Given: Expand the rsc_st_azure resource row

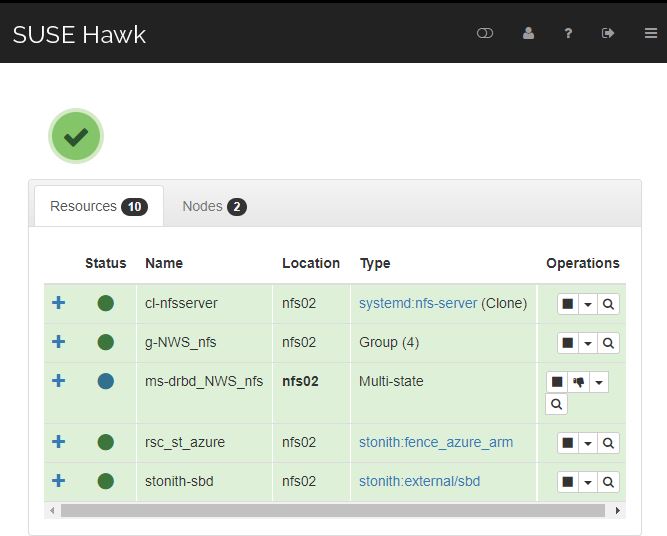Looking at the screenshot, I should (x=59, y=442).
